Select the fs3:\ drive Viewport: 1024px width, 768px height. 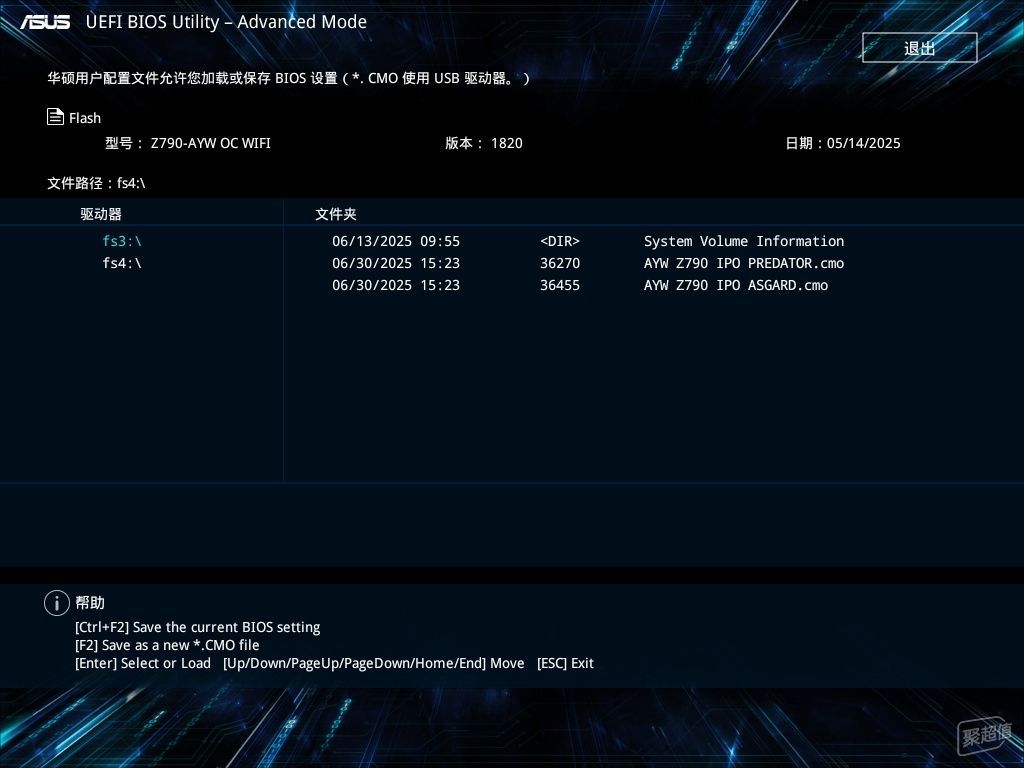tap(122, 241)
